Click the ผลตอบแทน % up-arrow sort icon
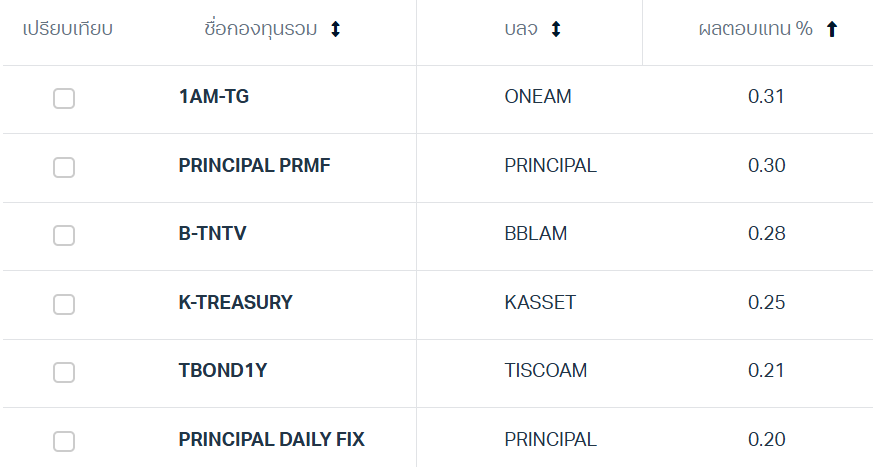 831,29
